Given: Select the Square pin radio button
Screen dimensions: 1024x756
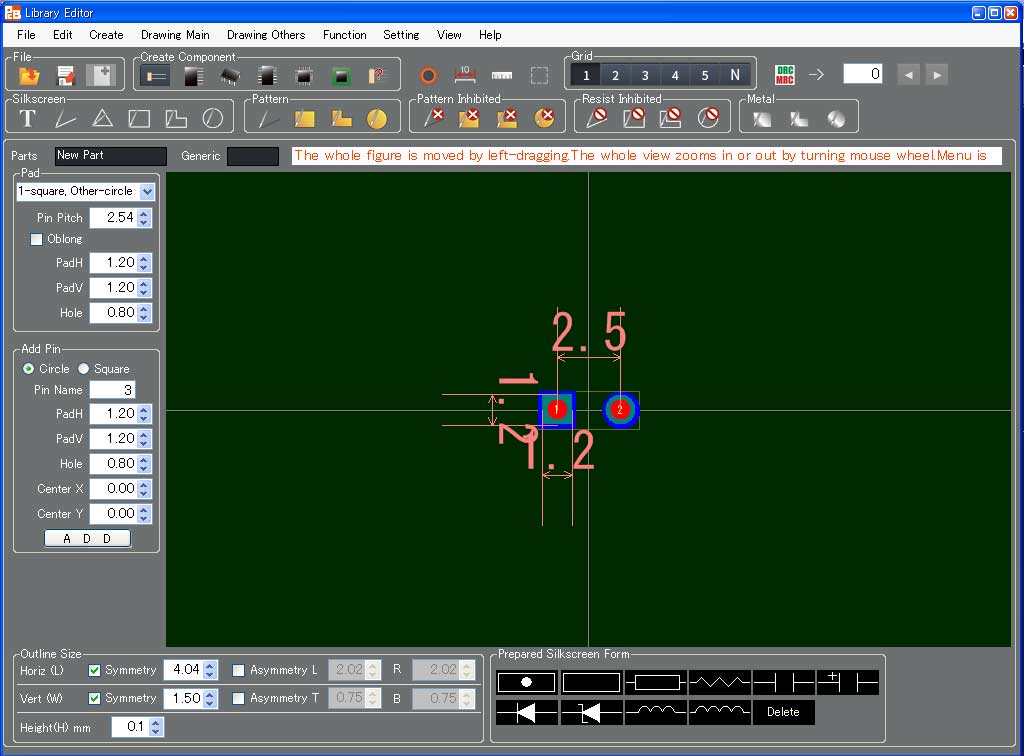Looking at the screenshot, I should click(84, 369).
